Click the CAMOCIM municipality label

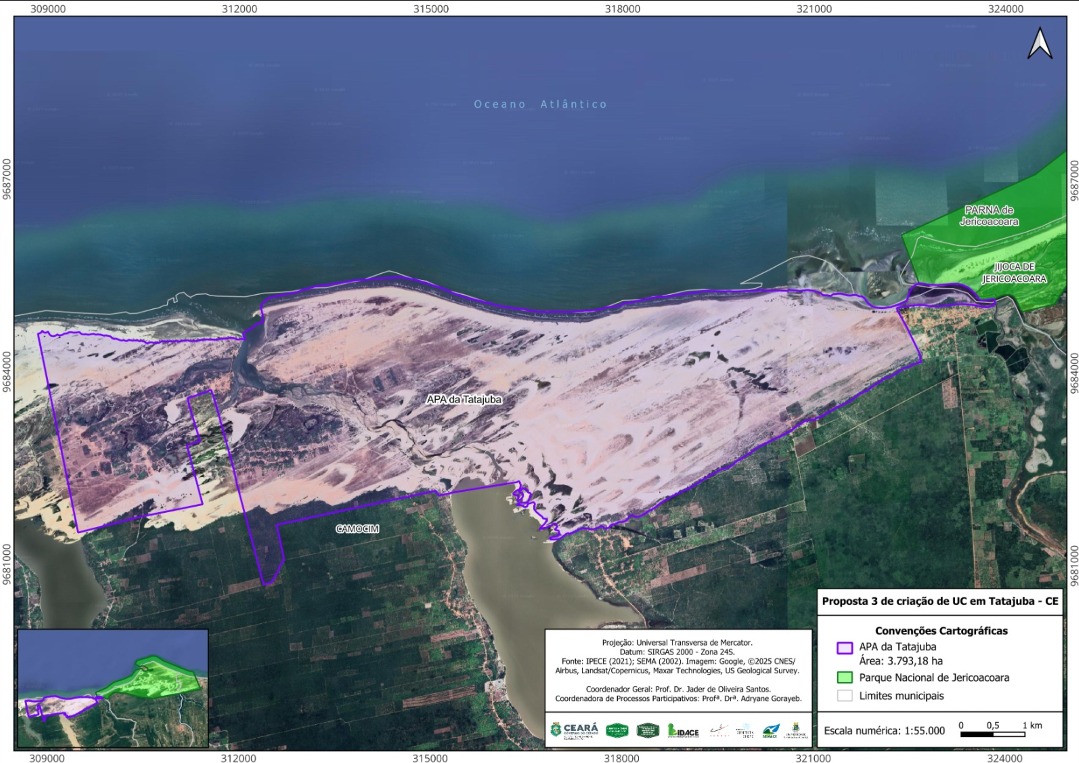click(x=357, y=527)
